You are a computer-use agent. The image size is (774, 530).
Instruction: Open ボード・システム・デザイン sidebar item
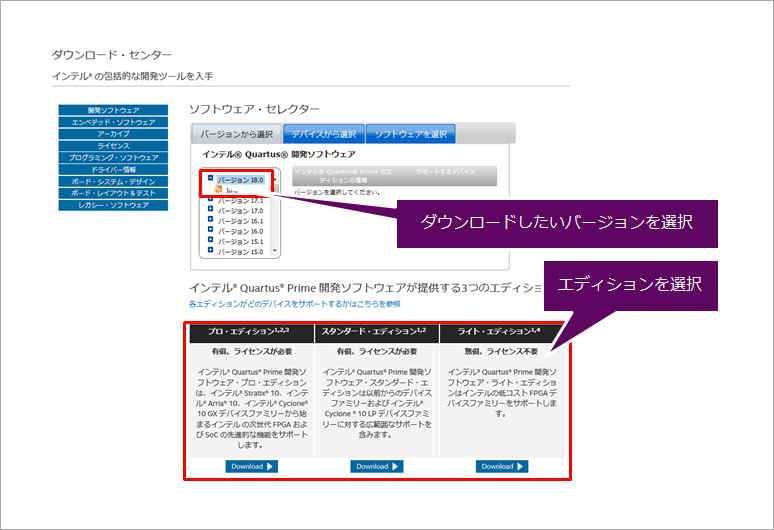pyautogui.click(x=113, y=181)
